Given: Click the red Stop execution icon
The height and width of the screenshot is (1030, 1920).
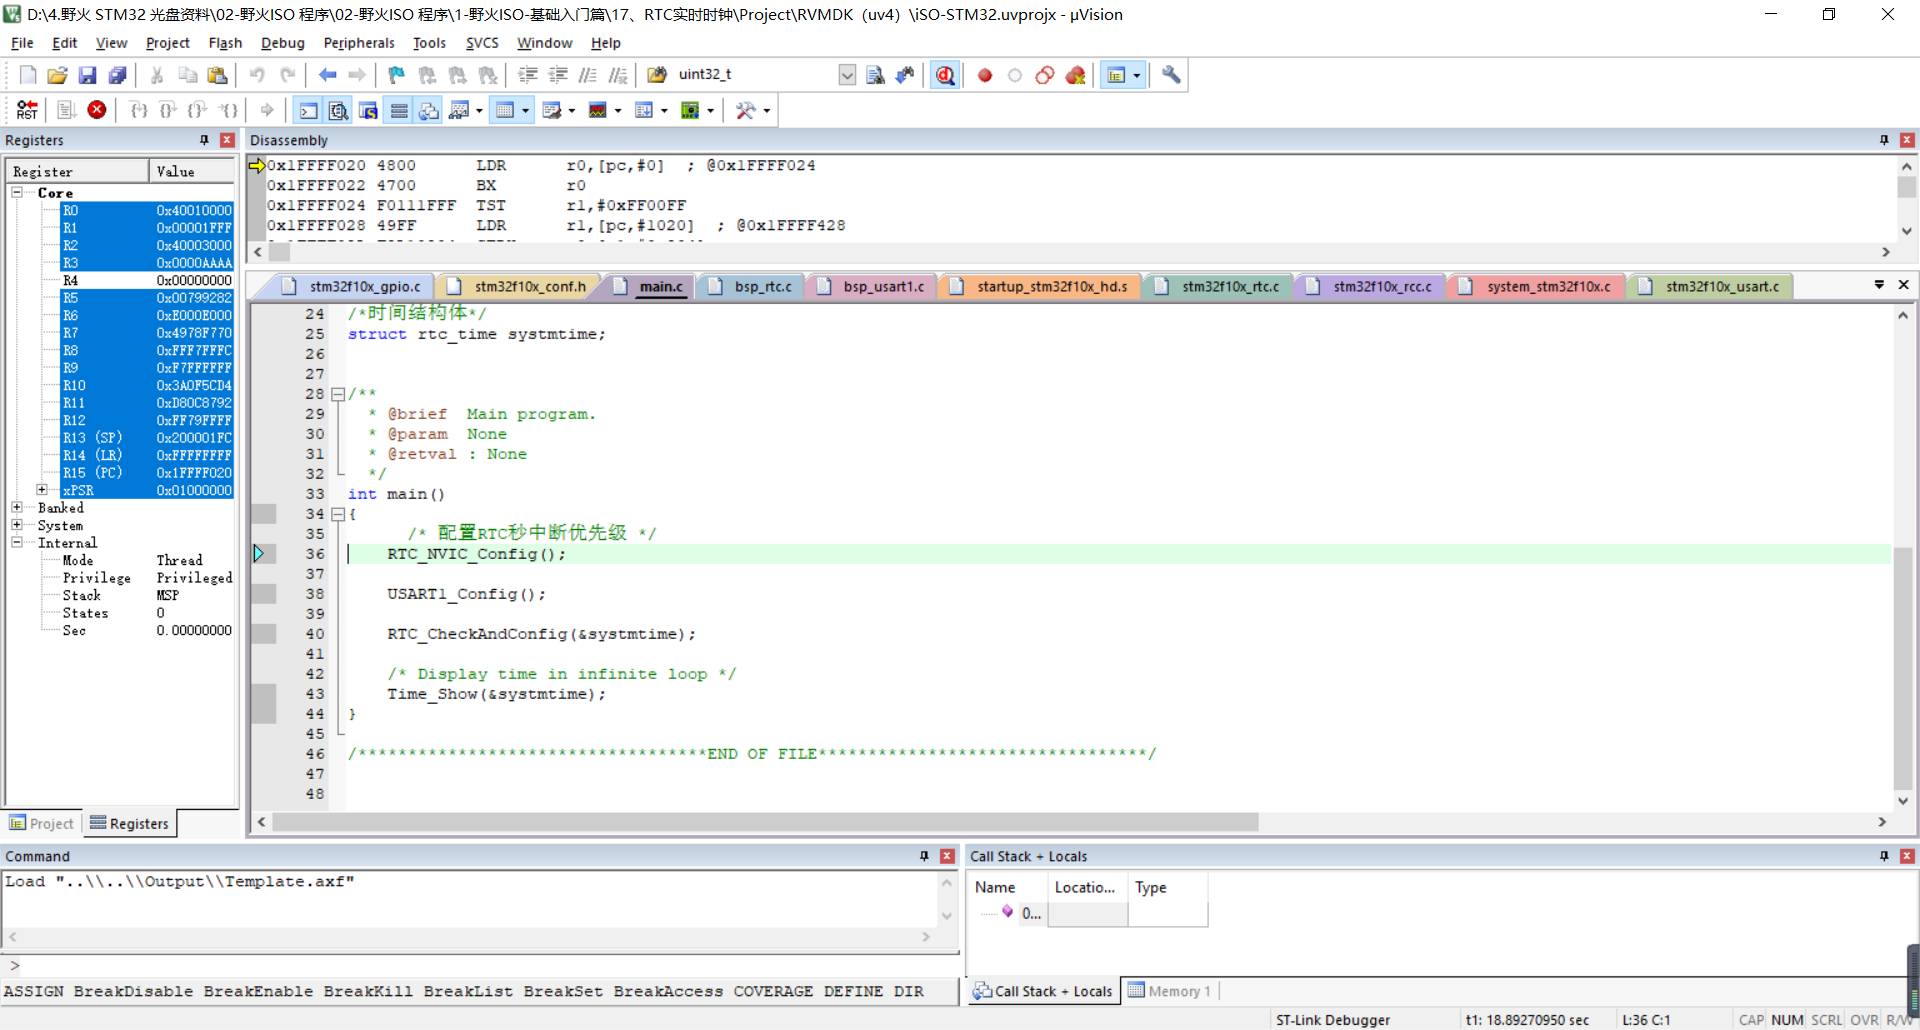Looking at the screenshot, I should (97, 110).
